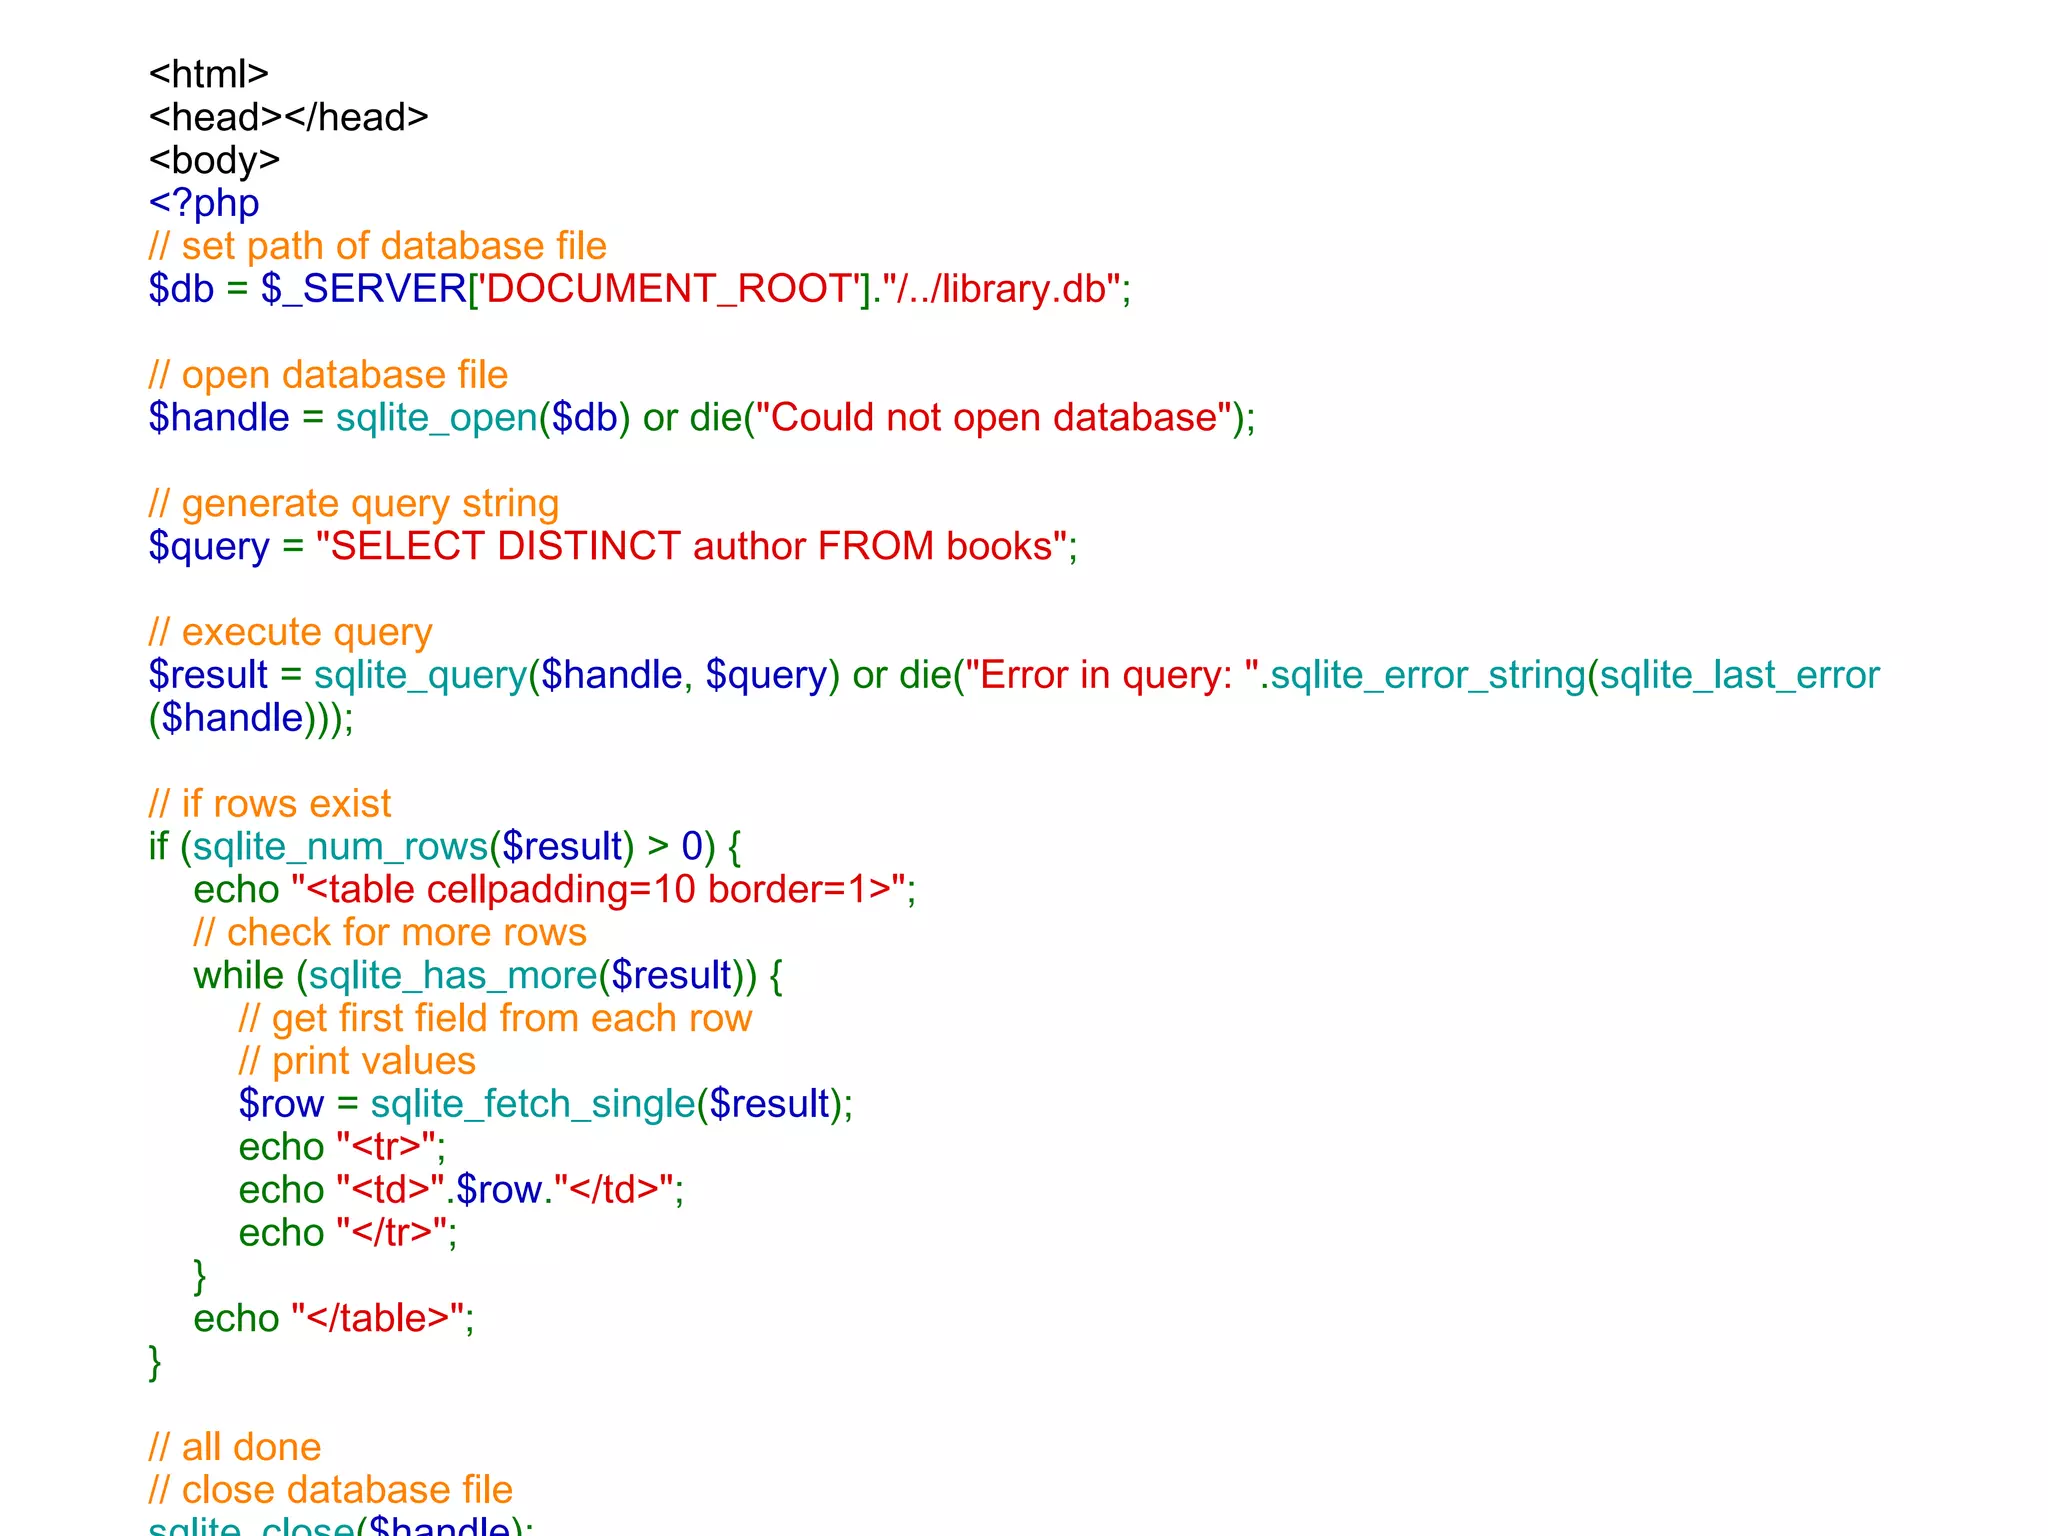Click the '<head></head>' line

click(x=289, y=117)
